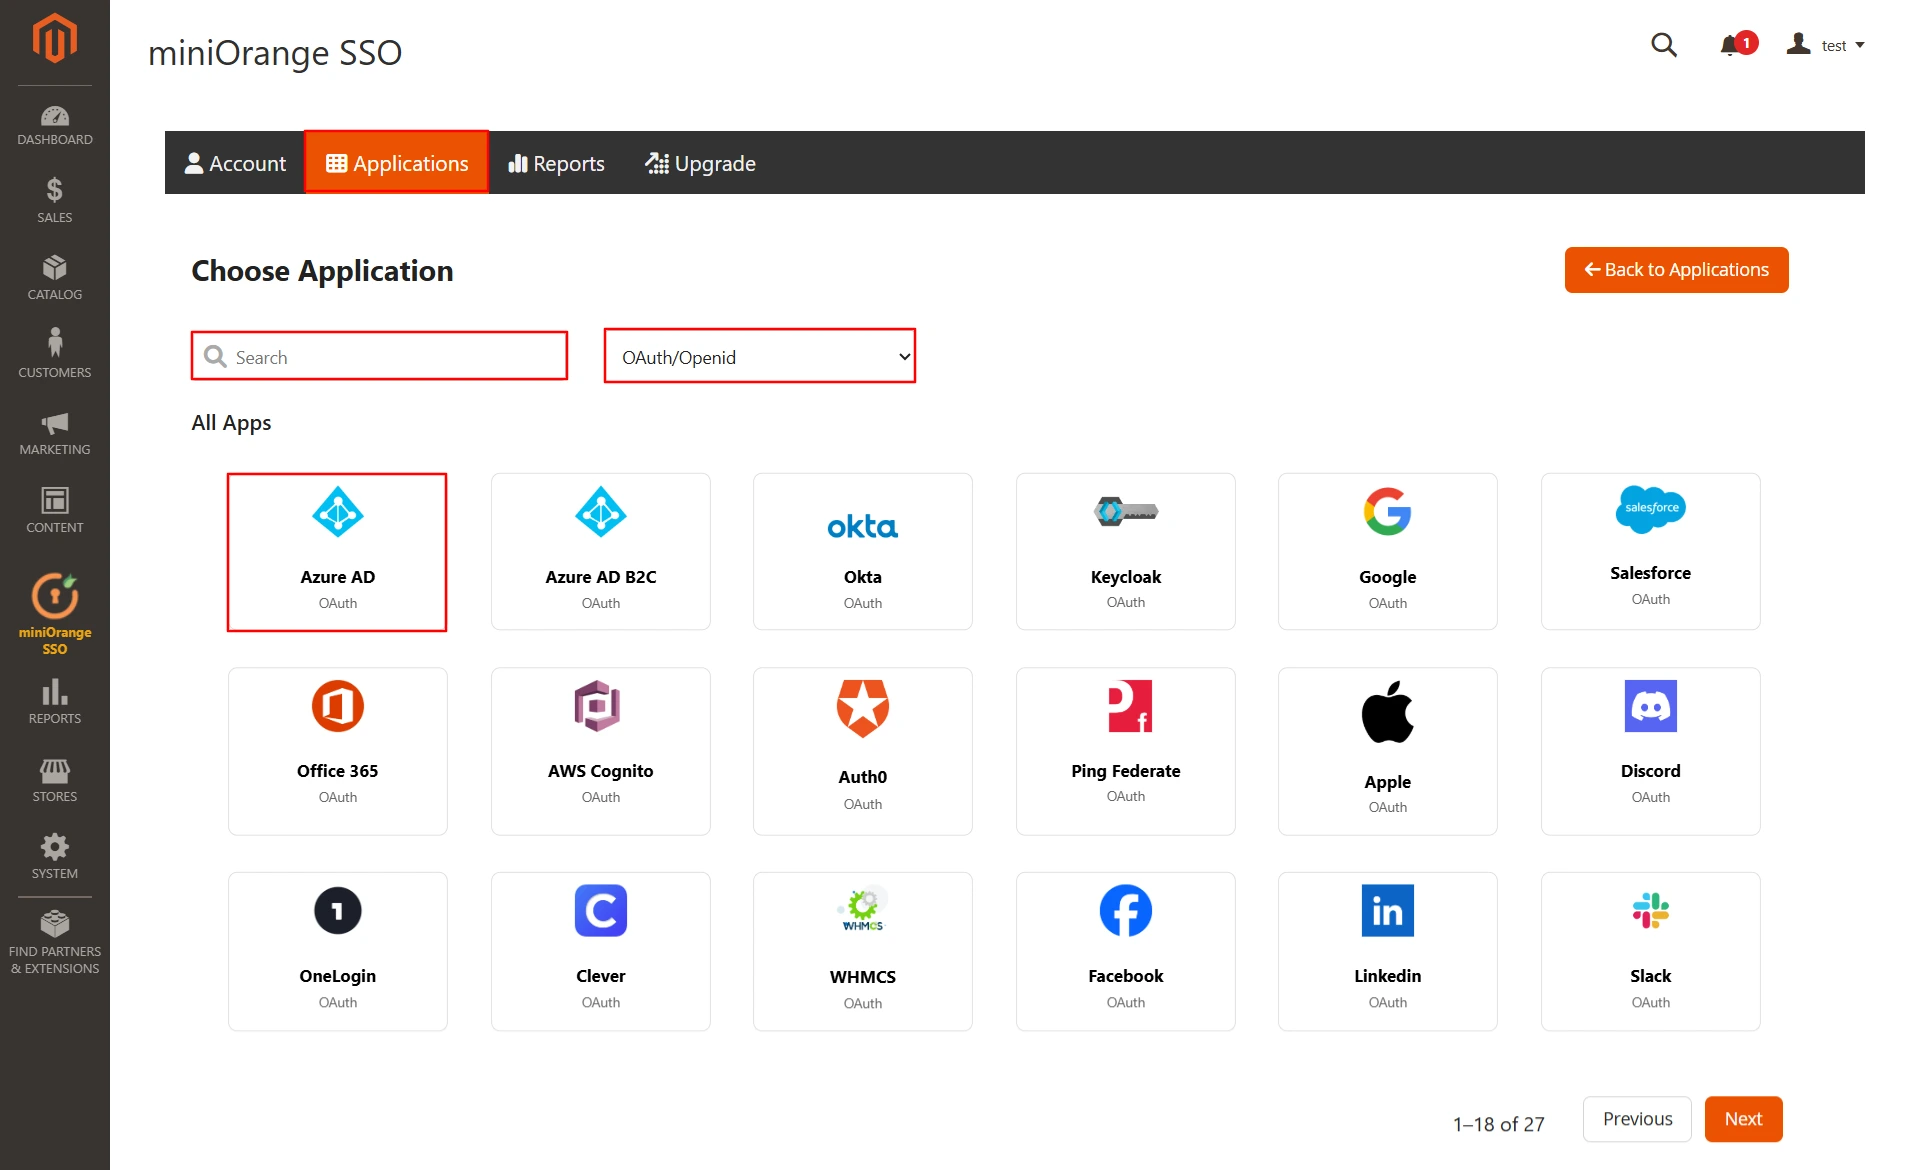The image size is (1918, 1170).
Task: Select the Discord application tile
Action: [1650, 750]
